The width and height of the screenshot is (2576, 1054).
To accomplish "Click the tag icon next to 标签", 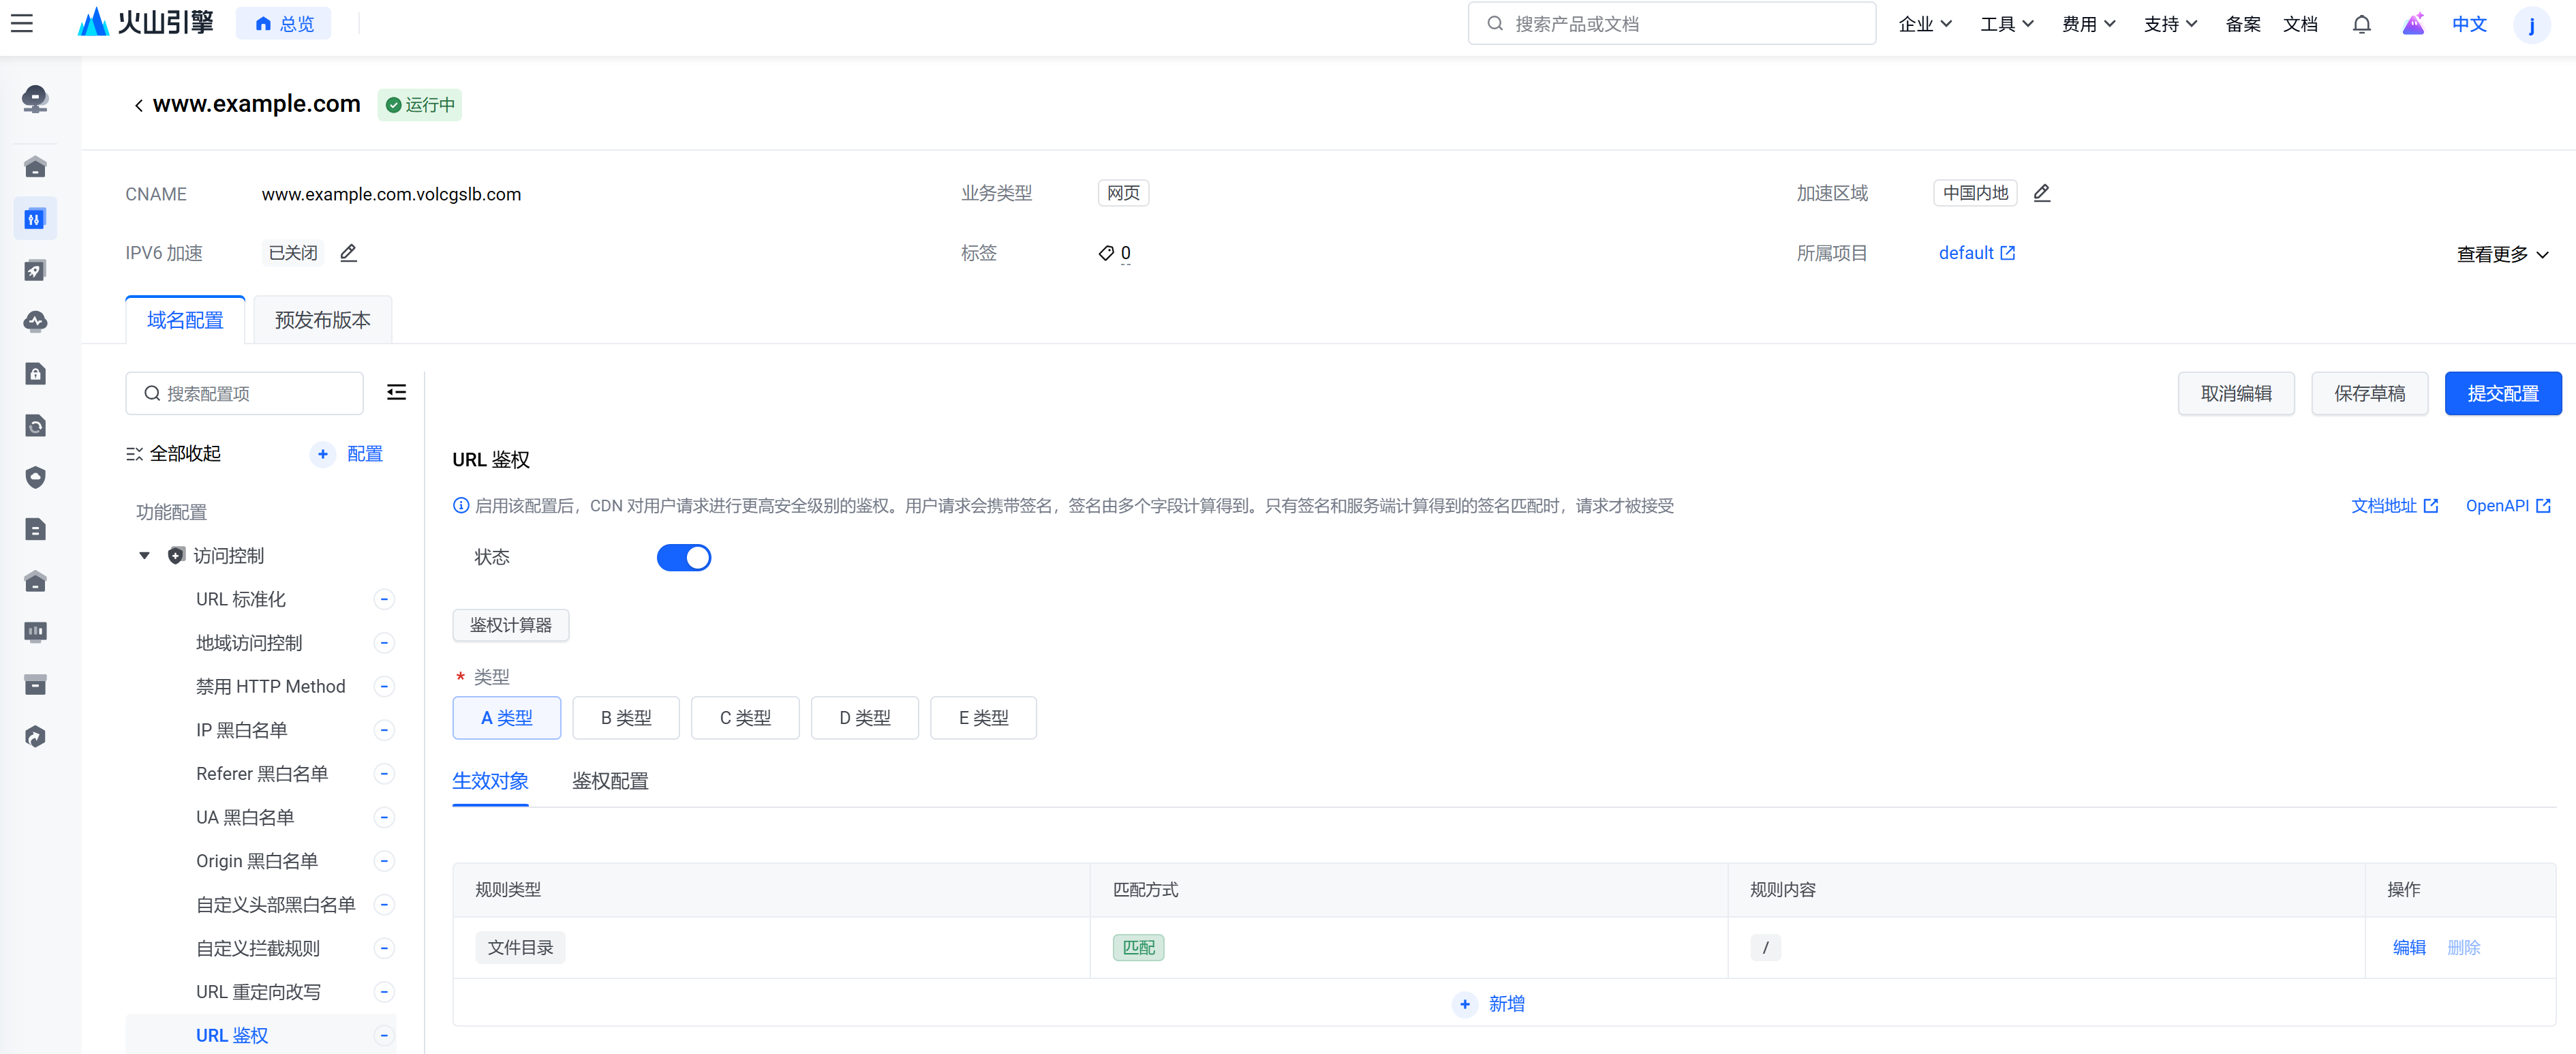I will point(1106,253).
